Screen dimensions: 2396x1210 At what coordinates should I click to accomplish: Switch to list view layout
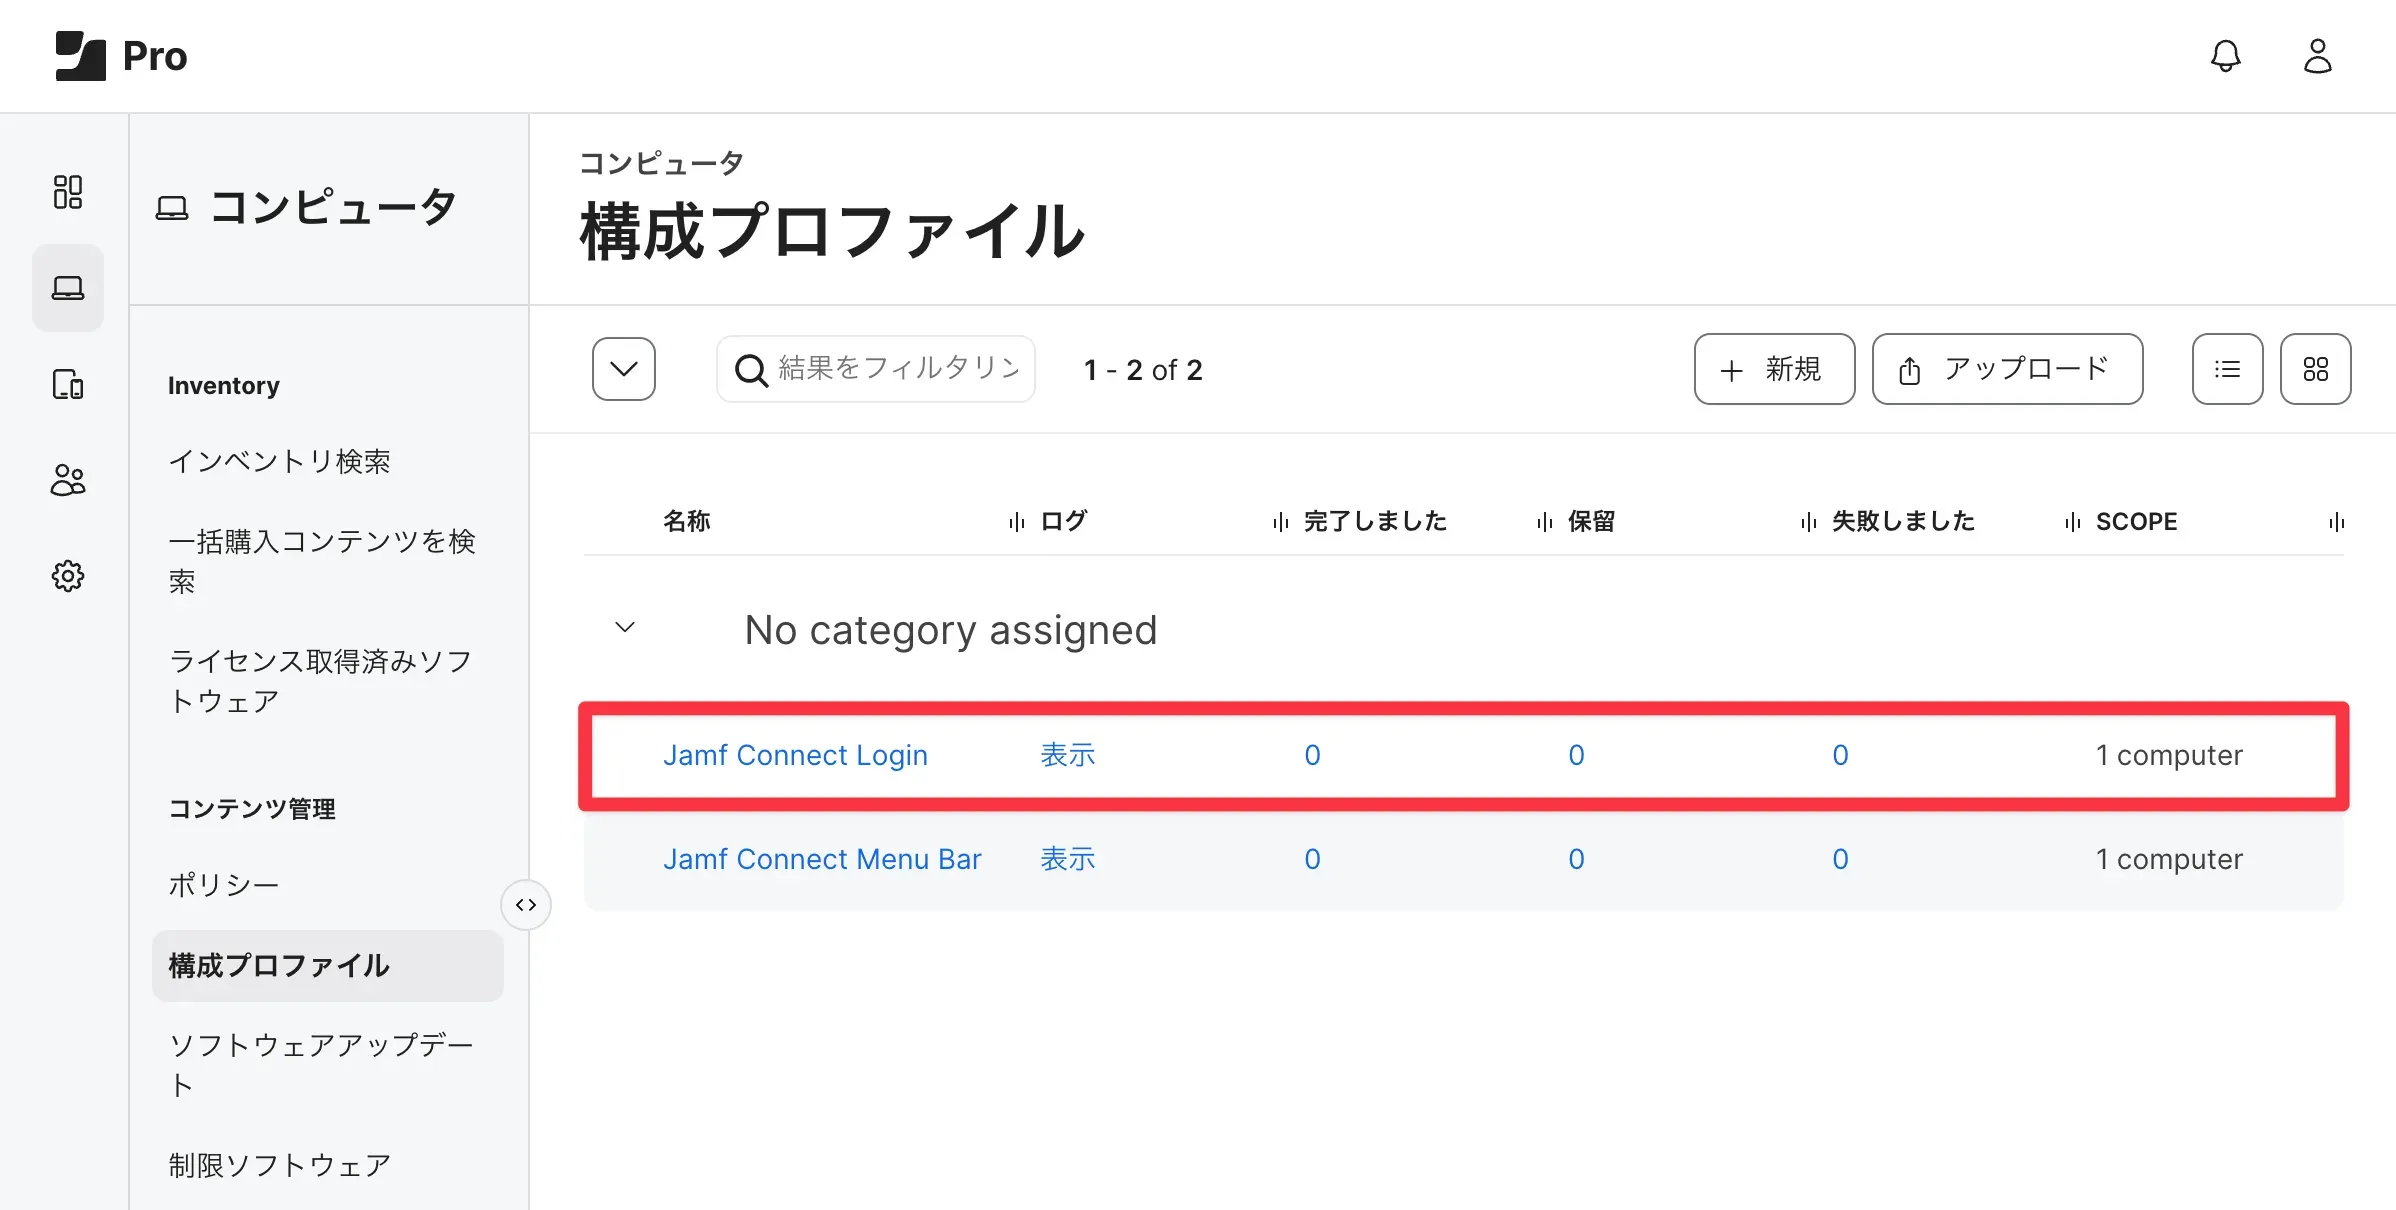2227,369
